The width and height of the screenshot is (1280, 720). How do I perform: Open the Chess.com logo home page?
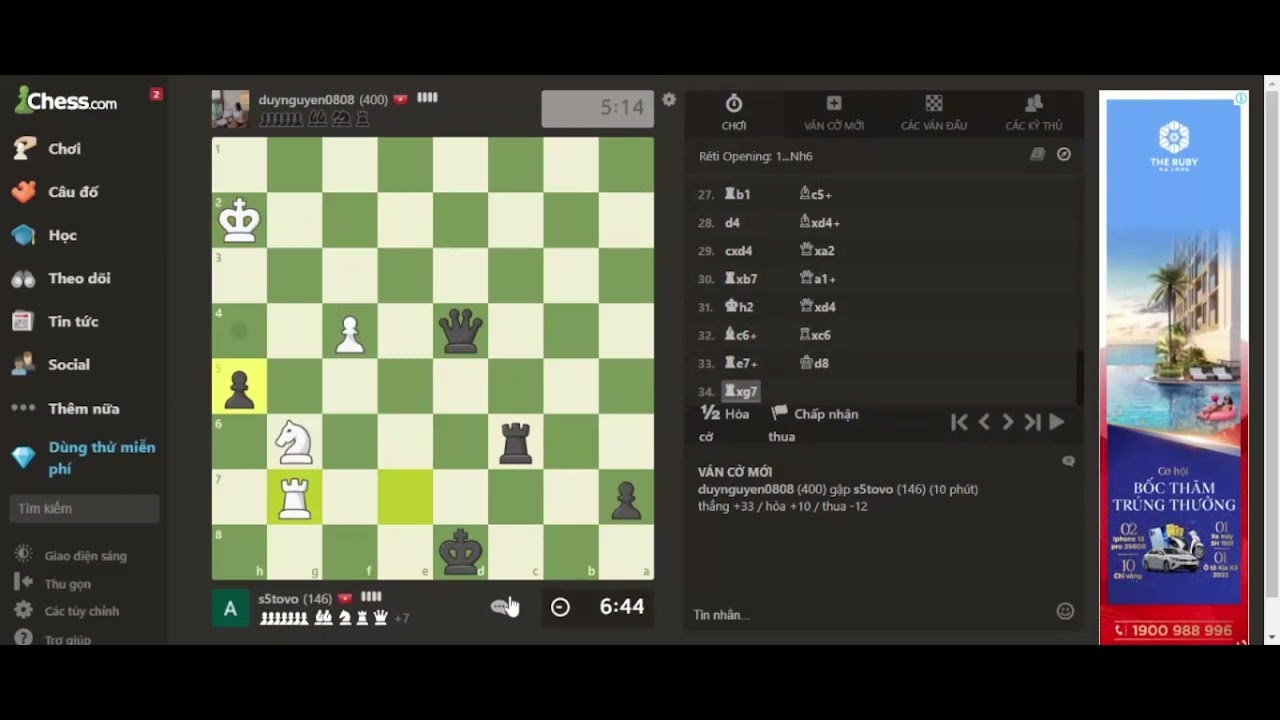pos(66,100)
